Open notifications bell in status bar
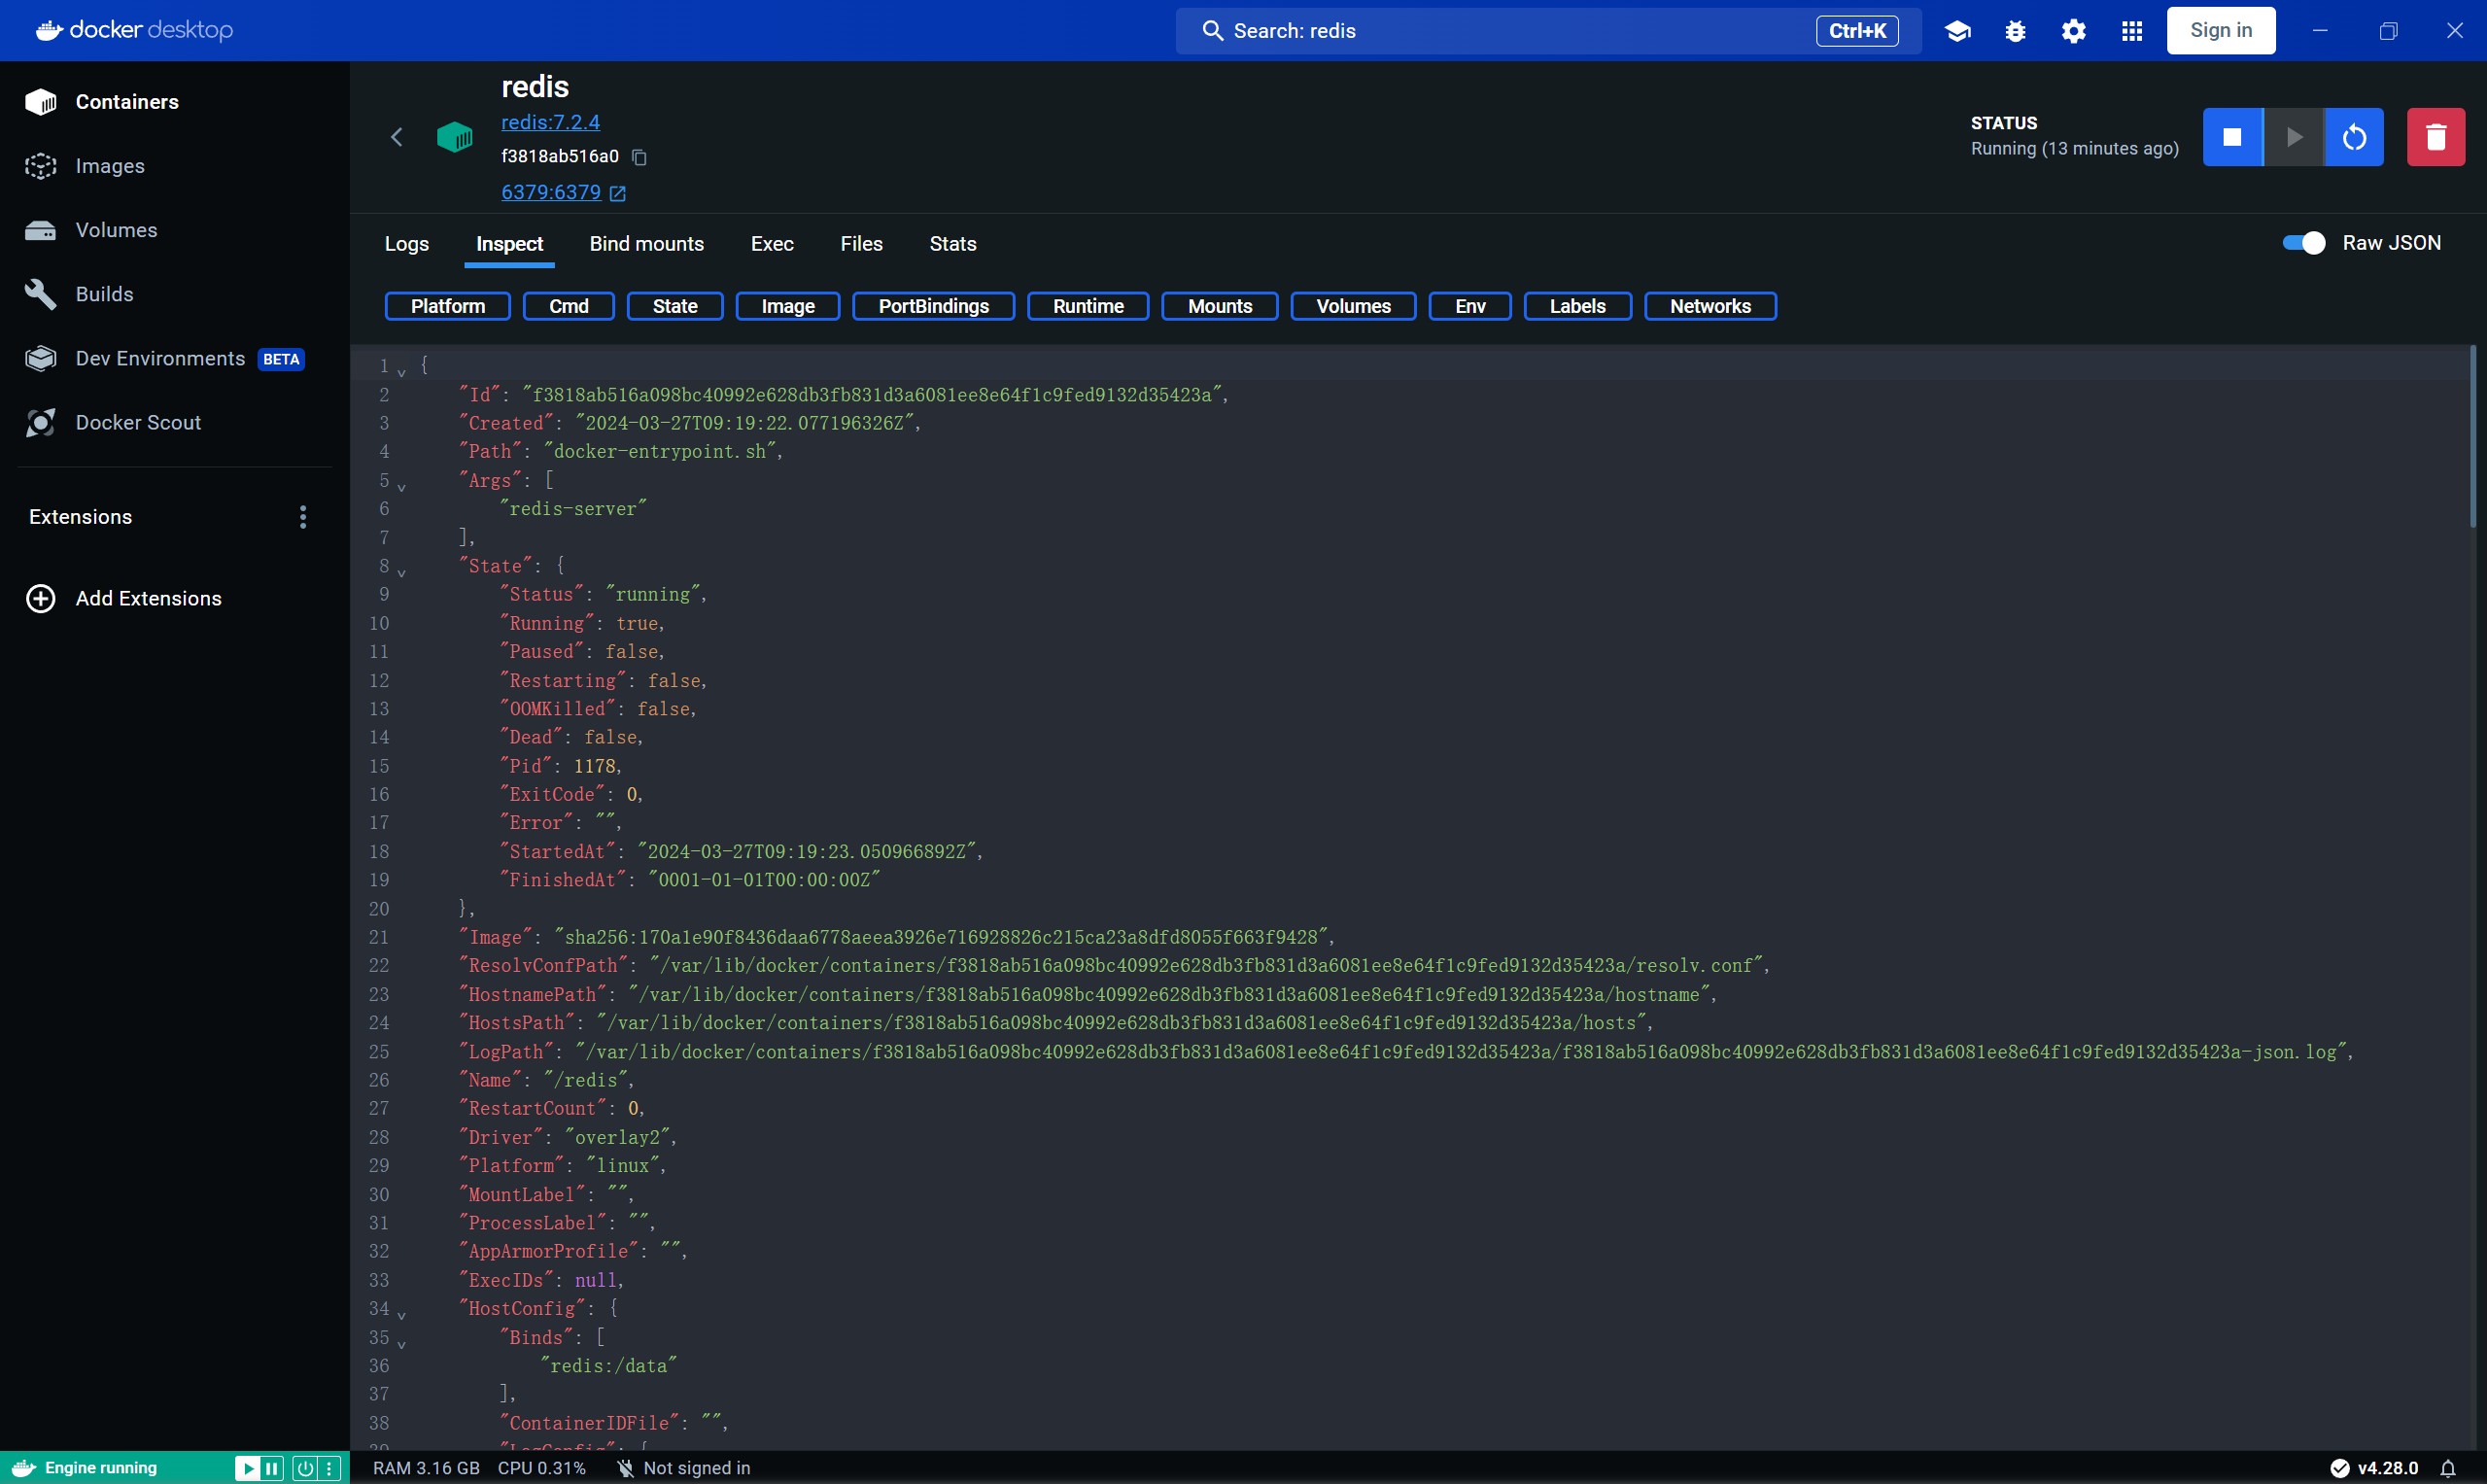This screenshot has width=2487, height=1484. point(2447,1468)
